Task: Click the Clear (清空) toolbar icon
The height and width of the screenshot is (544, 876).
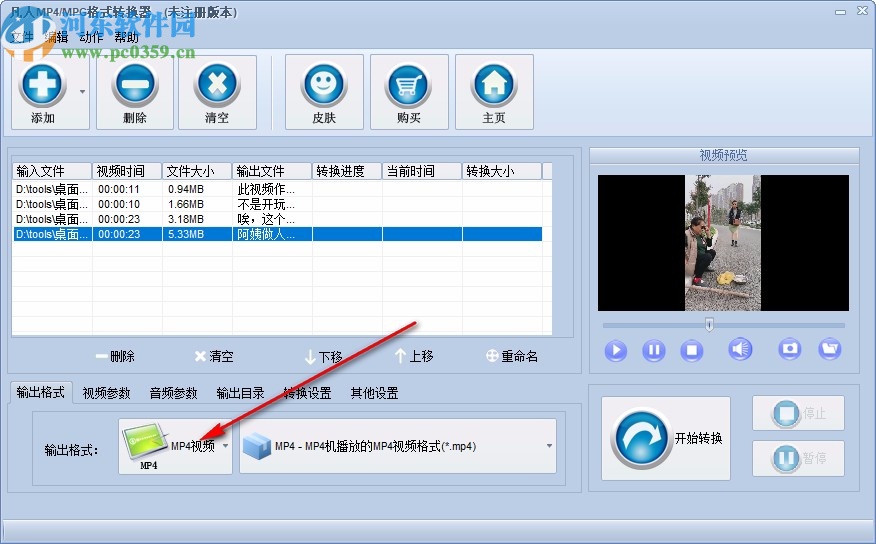Action: 217,85
